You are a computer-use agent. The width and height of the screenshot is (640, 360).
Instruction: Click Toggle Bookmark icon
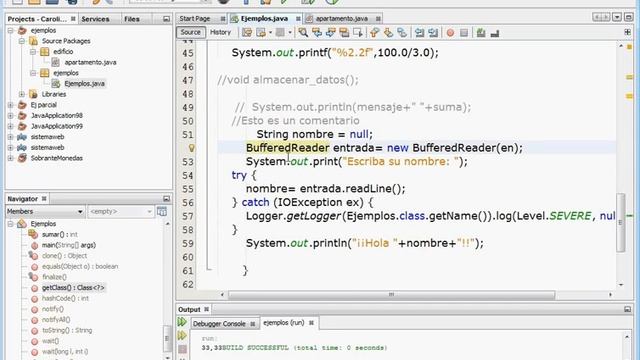click(402, 33)
